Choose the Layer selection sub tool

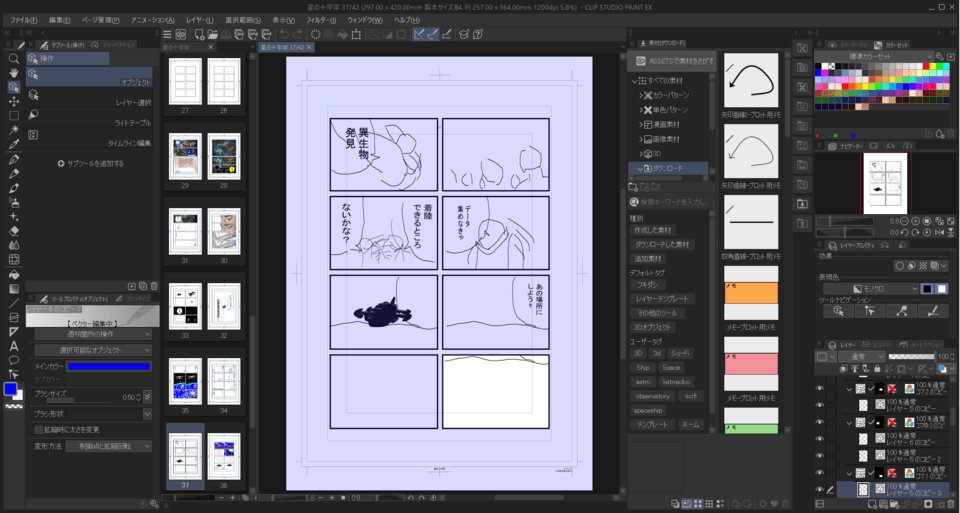[89, 98]
